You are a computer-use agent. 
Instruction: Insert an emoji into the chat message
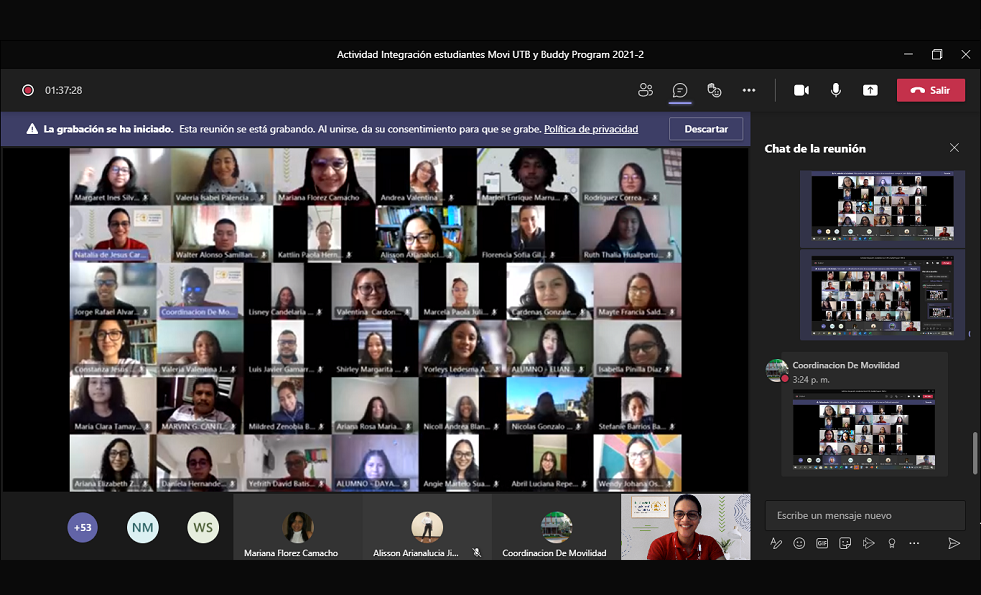(797, 543)
